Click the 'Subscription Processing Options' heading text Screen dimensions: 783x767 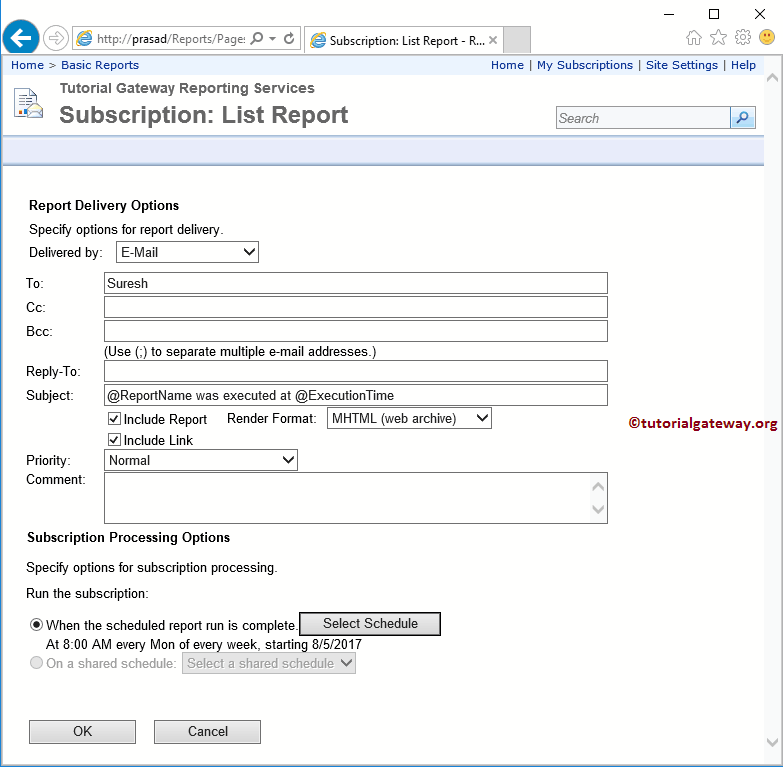(128, 537)
